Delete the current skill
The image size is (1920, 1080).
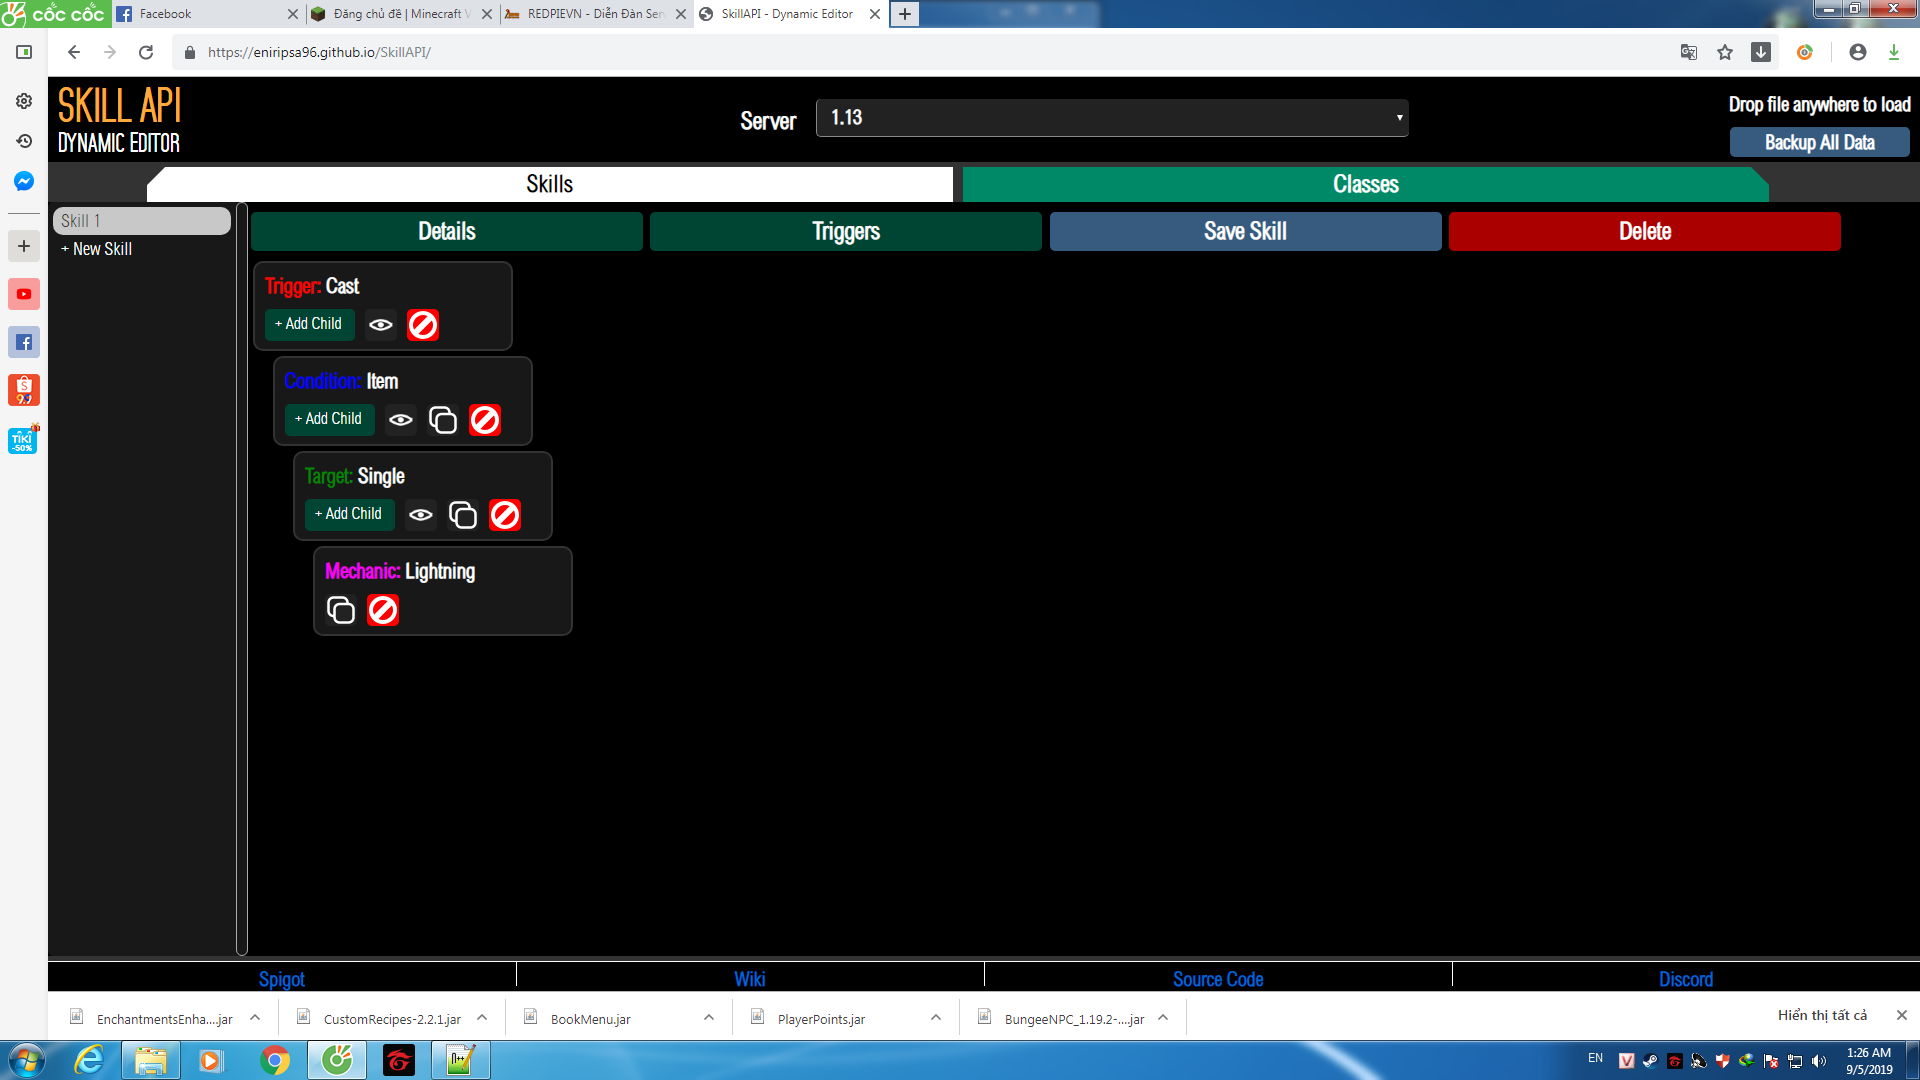pos(1644,231)
